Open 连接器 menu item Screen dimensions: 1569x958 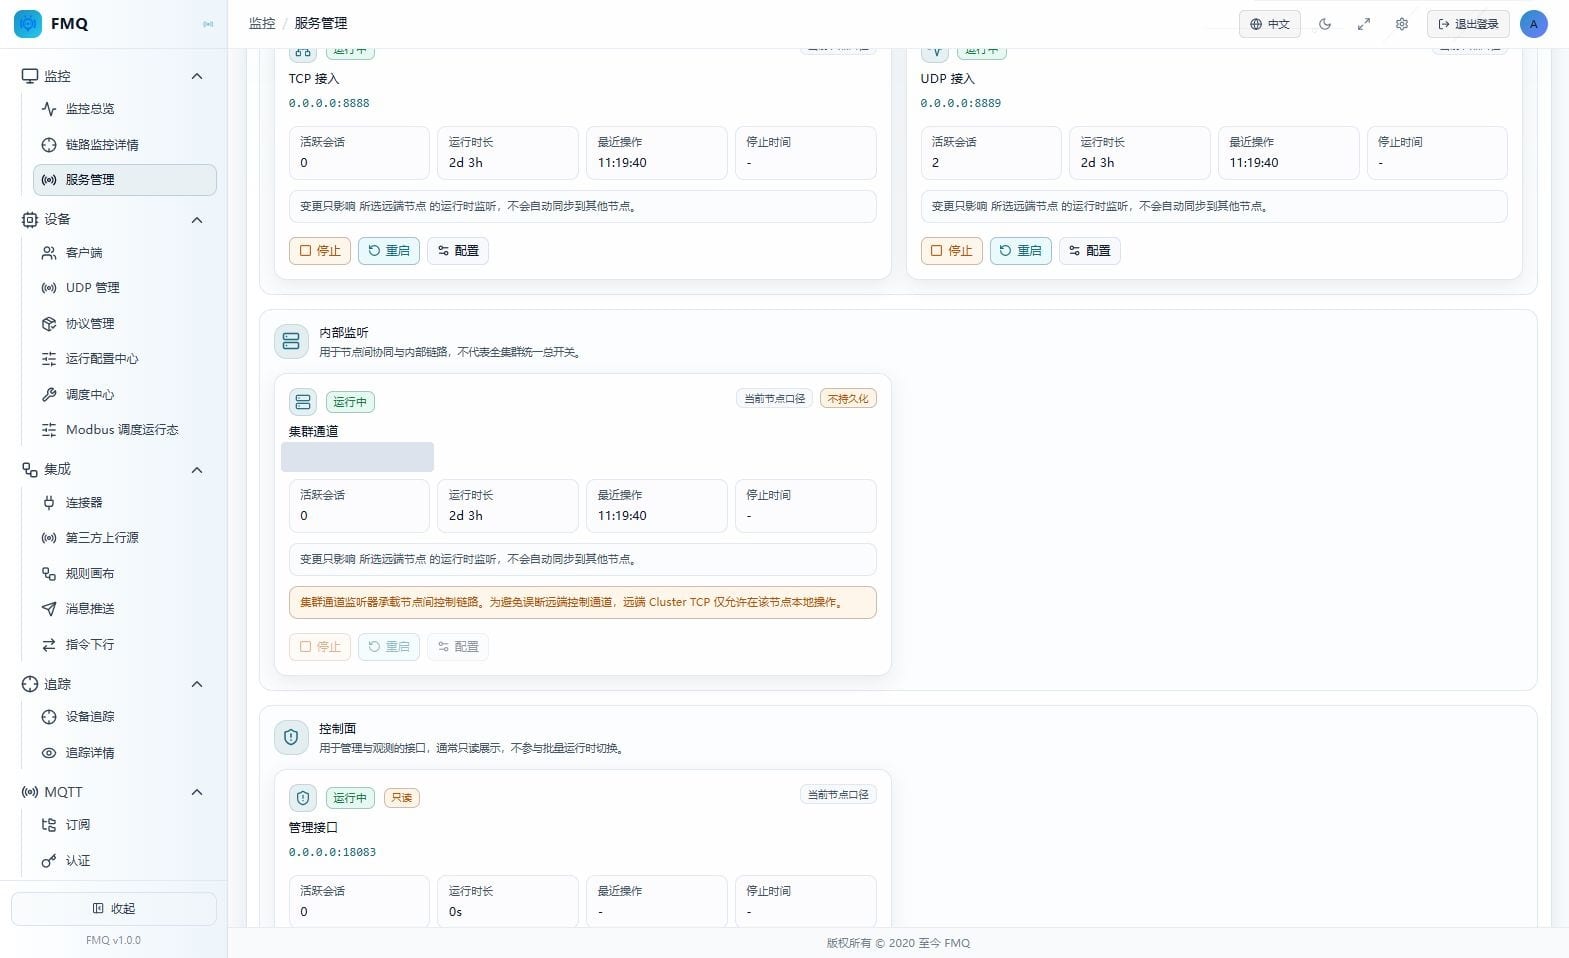click(125, 503)
